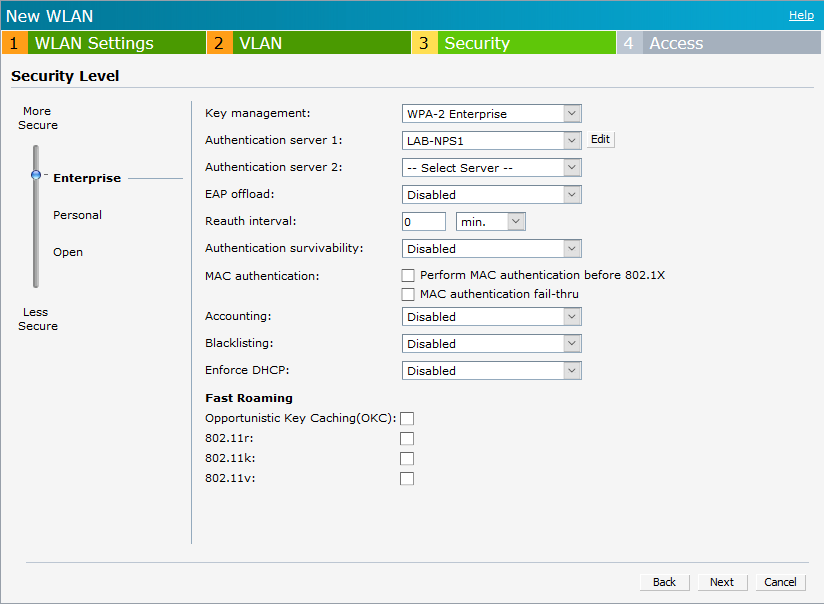
Task: Expand Authentication server 1 dropdown
Action: point(491,141)
